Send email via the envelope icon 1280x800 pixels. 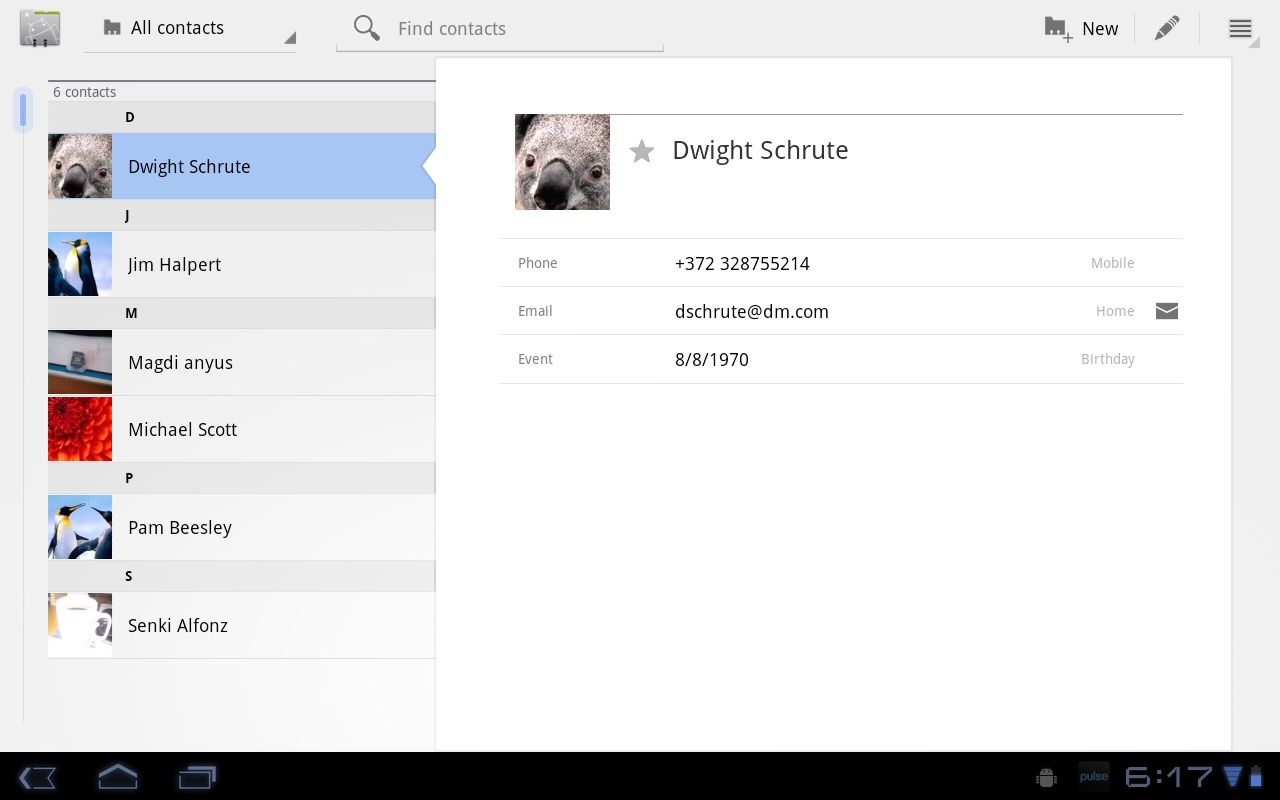point(1166,311)
